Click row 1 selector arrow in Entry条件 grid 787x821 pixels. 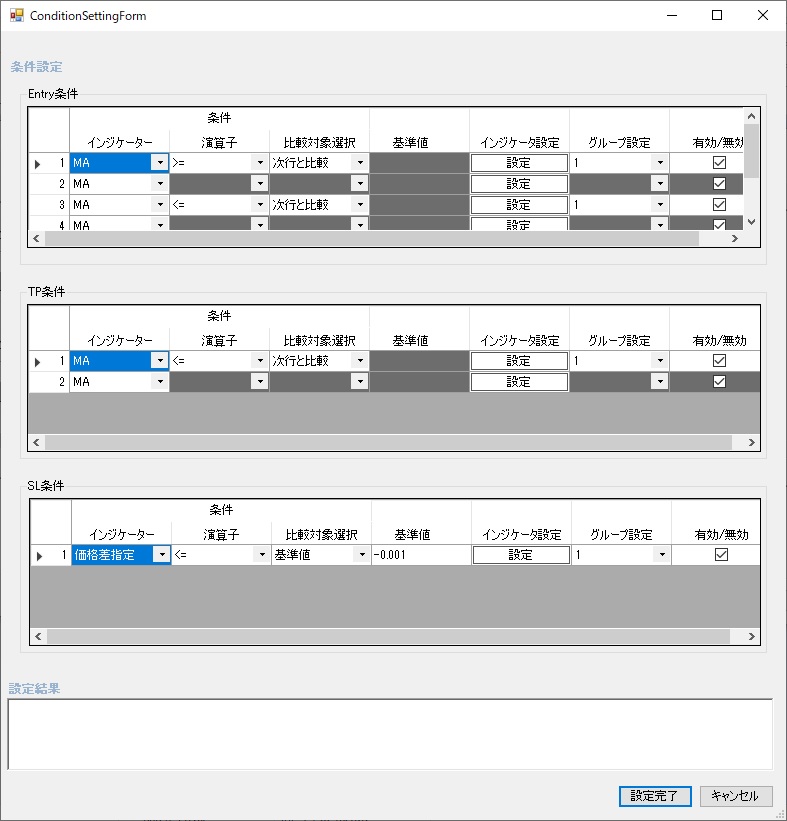pos(38,163)
